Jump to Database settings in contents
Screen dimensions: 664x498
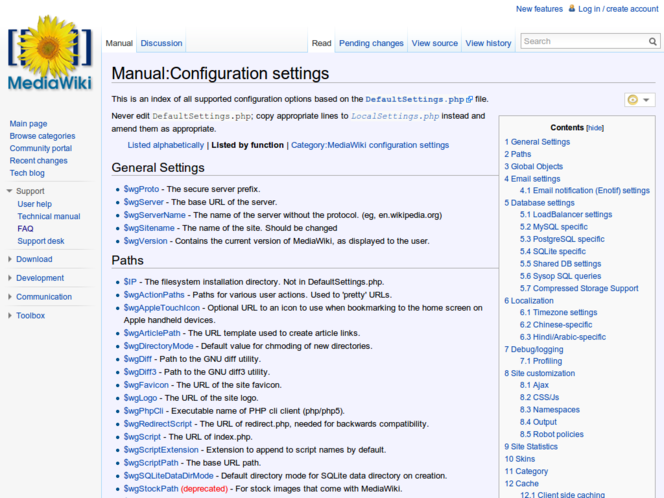540,203
